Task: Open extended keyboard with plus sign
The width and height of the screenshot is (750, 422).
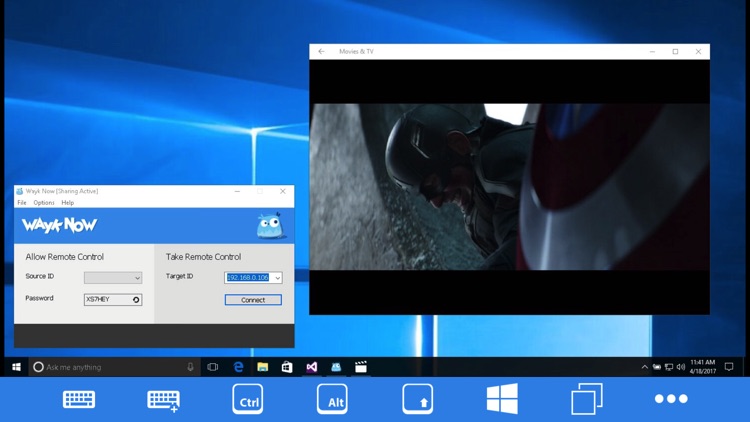Action: 164,400
